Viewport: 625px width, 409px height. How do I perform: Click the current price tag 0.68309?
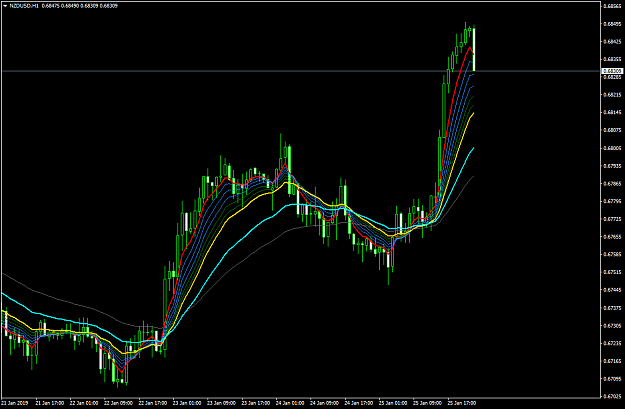click(x=613, y=71)
